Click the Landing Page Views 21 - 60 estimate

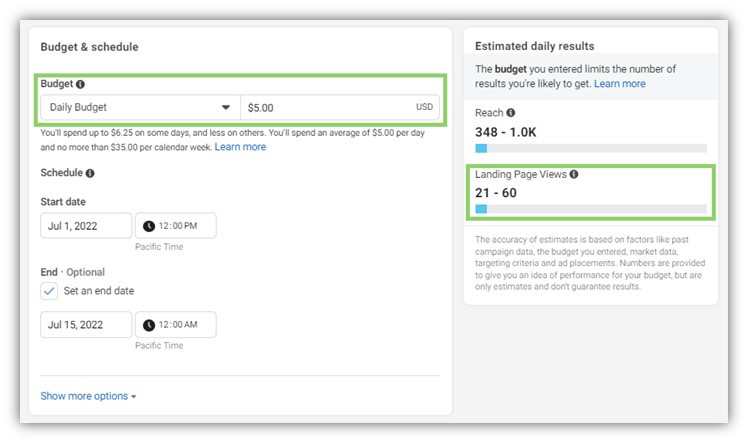[x=496, y=193]
